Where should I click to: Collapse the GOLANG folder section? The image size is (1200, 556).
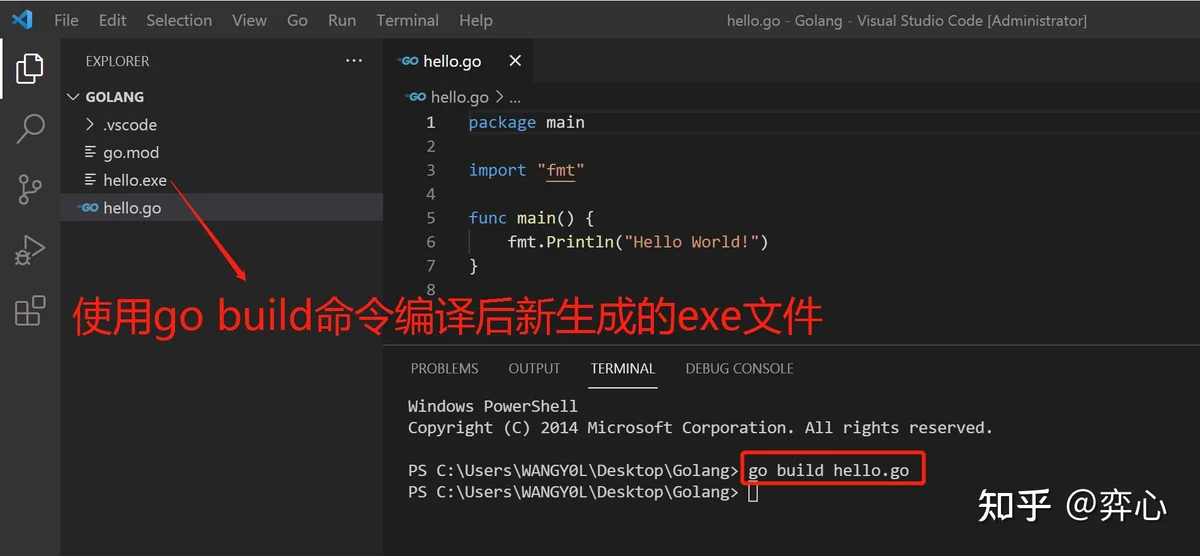click(x=73, y=97)
